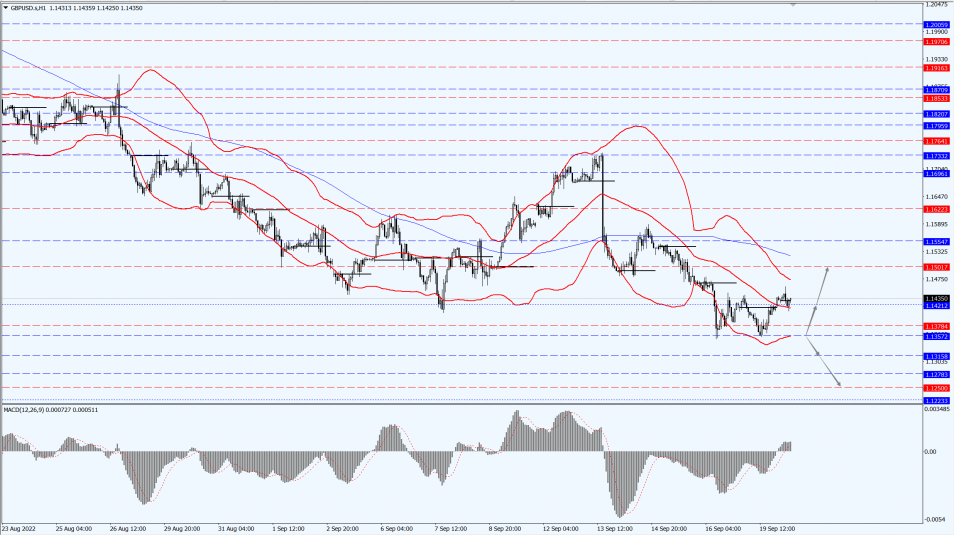Click the triangle icon beside GBPUSD.s,H1
The image size is (954, 535).
click(x=5, y=7)
